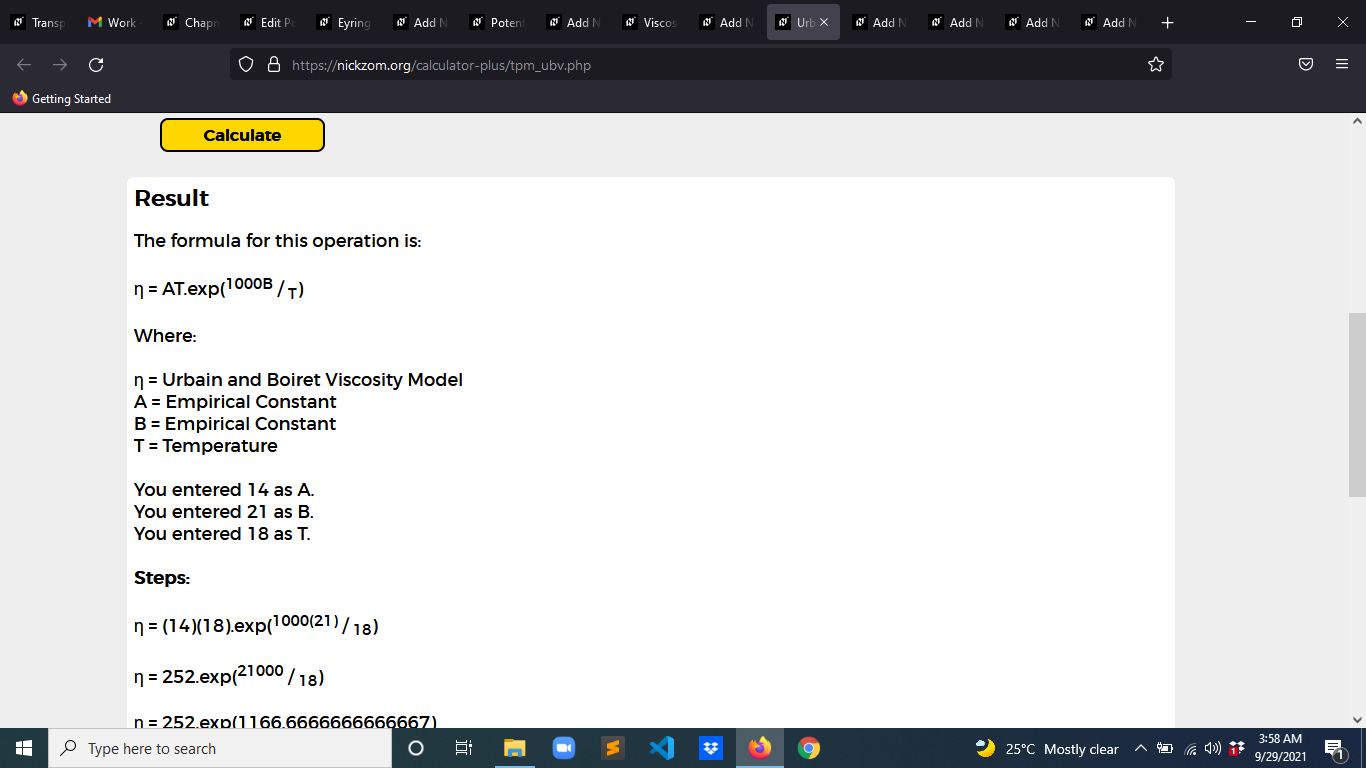Open Visual Studio Code from taskbar

click(661, 748)
